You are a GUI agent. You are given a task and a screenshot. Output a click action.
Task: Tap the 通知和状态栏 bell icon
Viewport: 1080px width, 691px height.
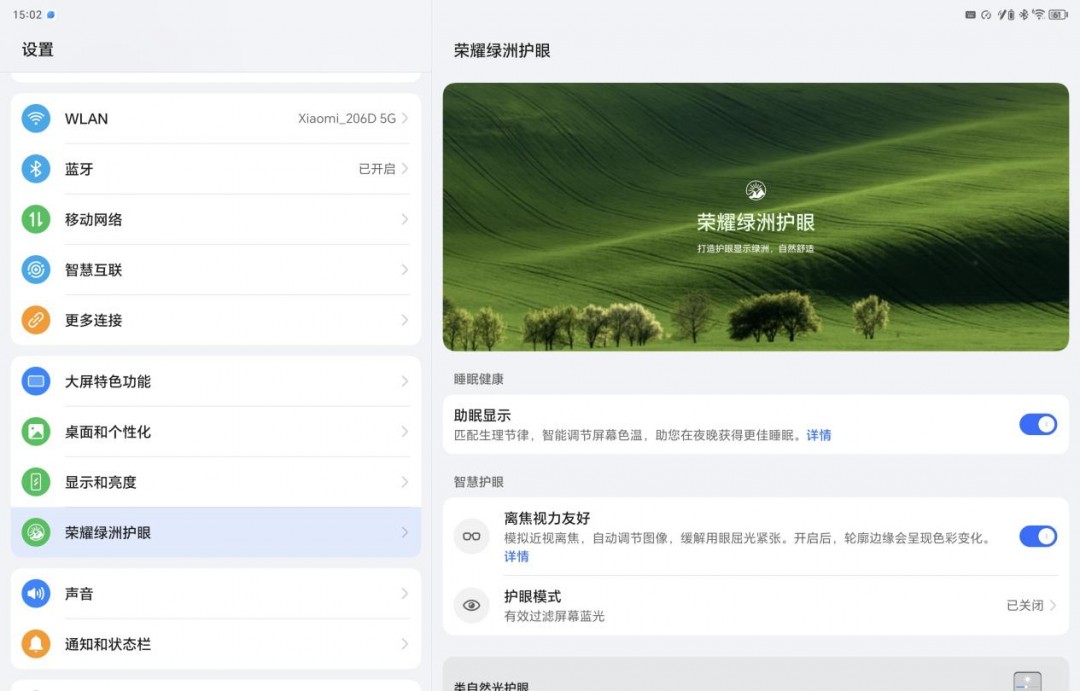pos(36,643)
